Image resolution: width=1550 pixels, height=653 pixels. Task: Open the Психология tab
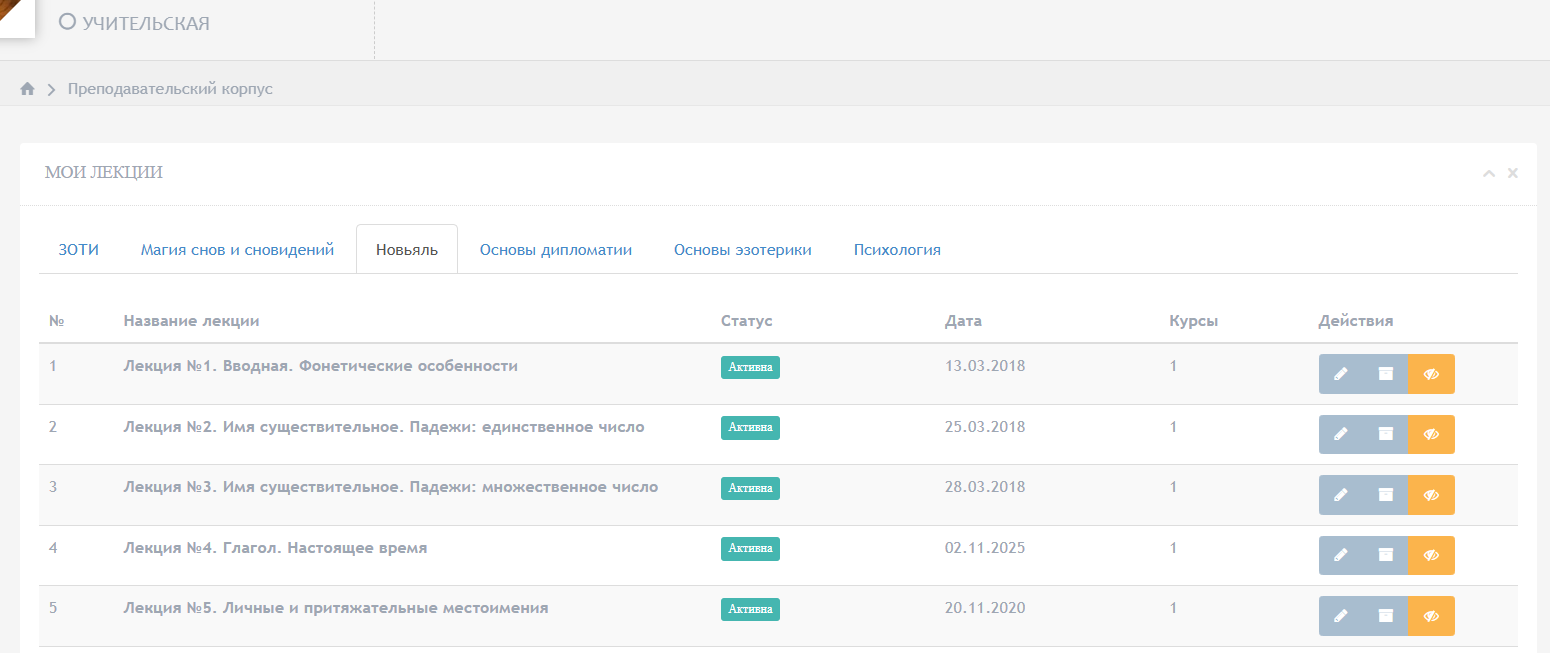(x=897, y=250)
